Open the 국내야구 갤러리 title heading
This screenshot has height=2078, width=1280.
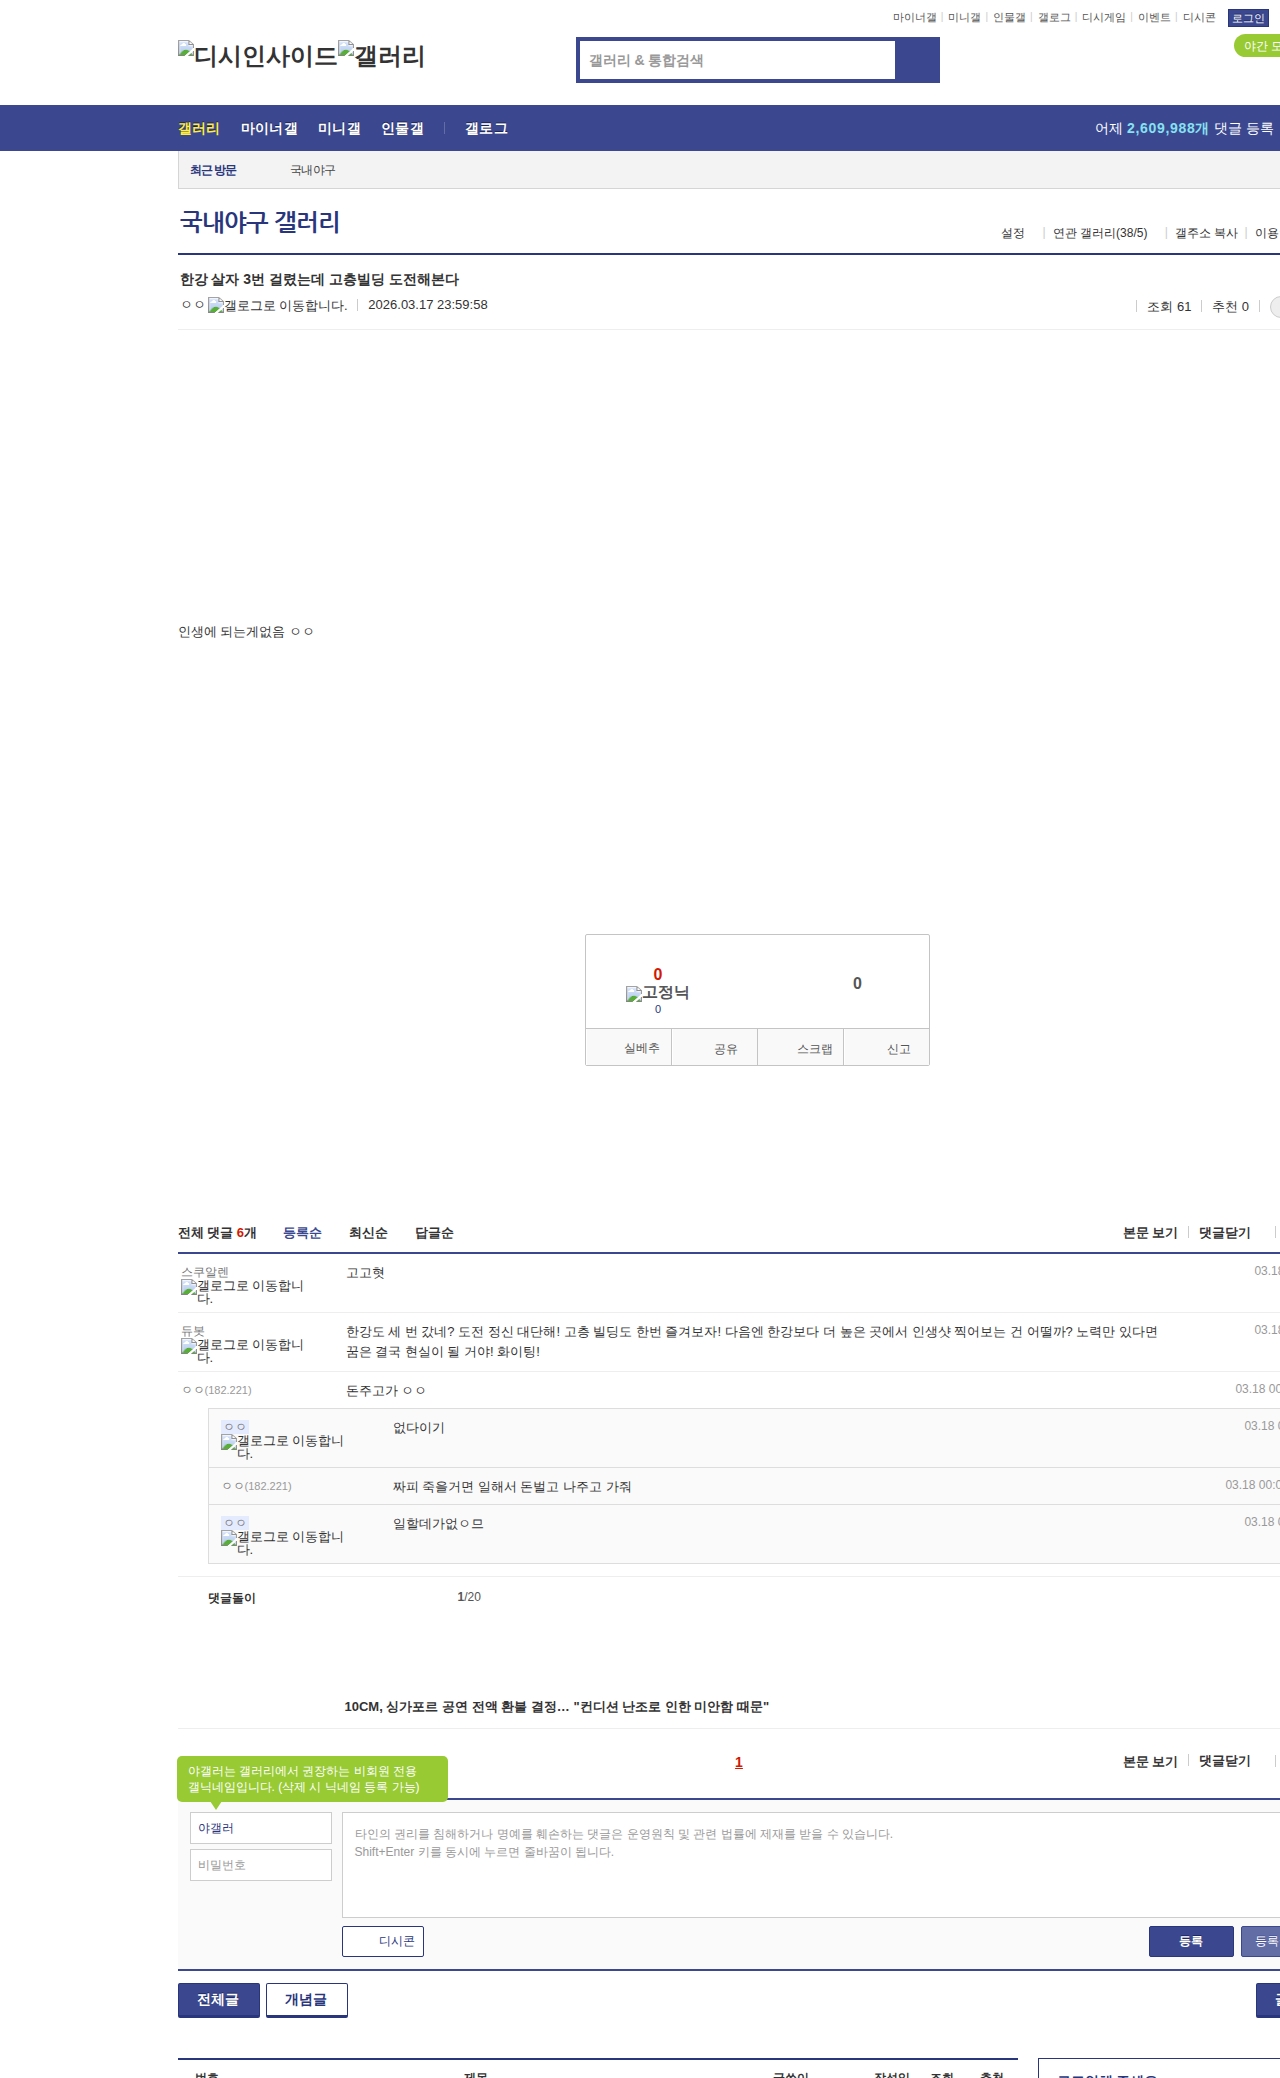[x=260, y=222]
